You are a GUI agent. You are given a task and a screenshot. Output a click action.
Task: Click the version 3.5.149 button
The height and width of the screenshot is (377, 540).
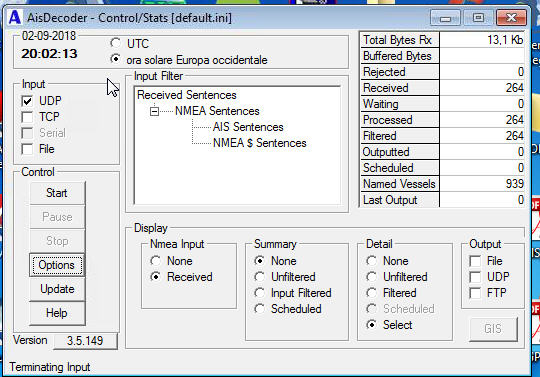(x=85, y=341)
